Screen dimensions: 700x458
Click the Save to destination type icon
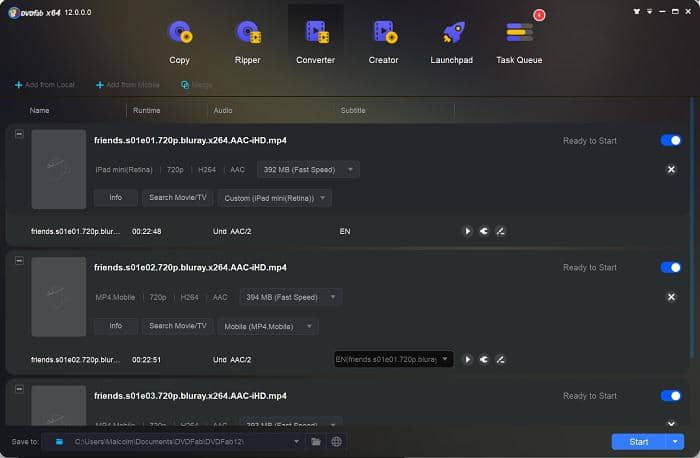click(59, 441)
